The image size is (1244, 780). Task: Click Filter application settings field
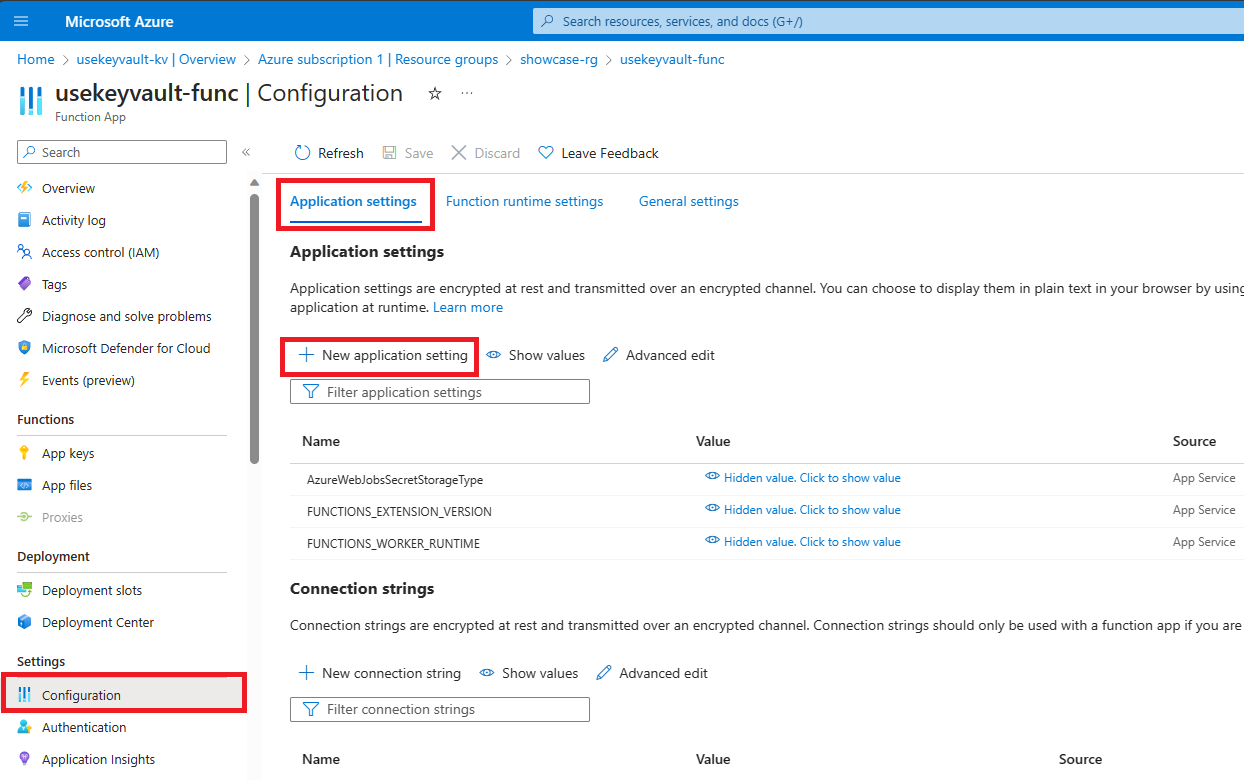[440, 392]
